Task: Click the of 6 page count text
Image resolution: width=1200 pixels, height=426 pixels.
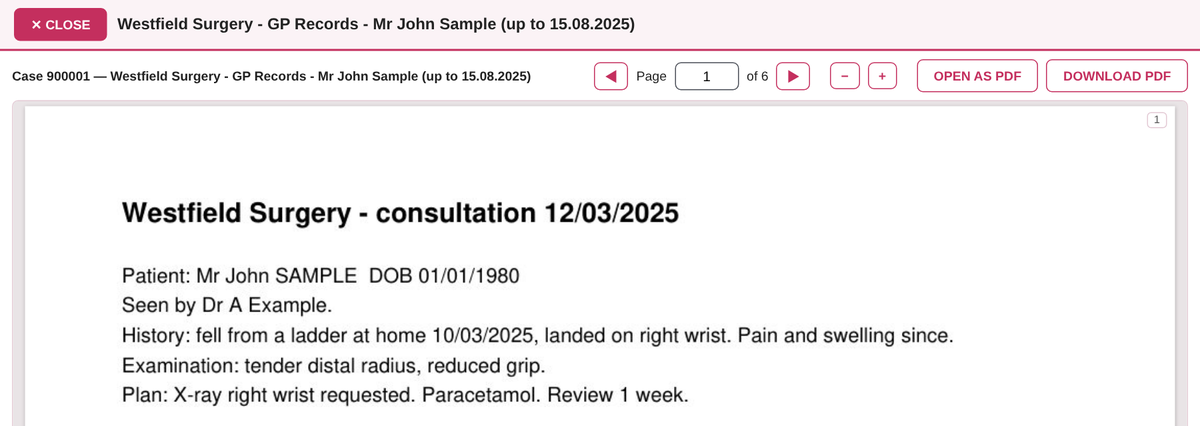Action: click(x=757, y=76)
